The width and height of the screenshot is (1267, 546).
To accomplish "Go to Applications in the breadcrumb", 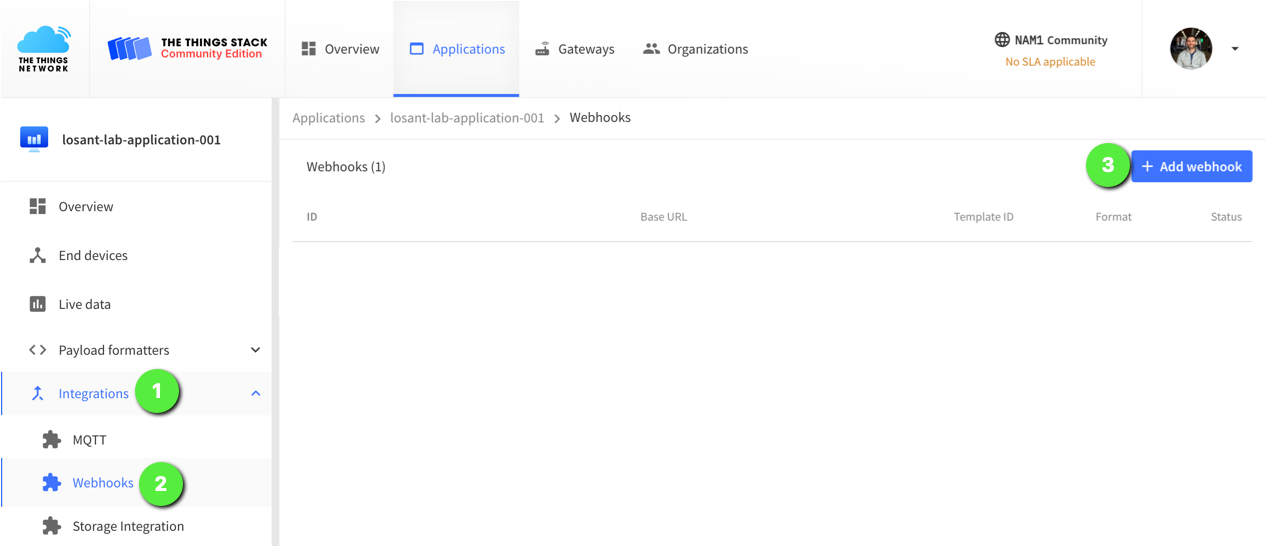I will click(x=328, y=118).
